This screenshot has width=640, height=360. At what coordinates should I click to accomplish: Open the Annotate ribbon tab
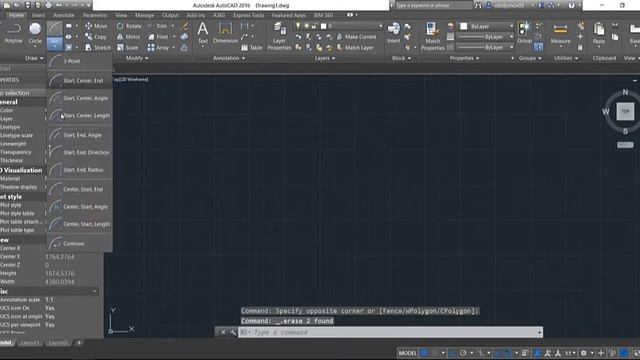point(64,15)
